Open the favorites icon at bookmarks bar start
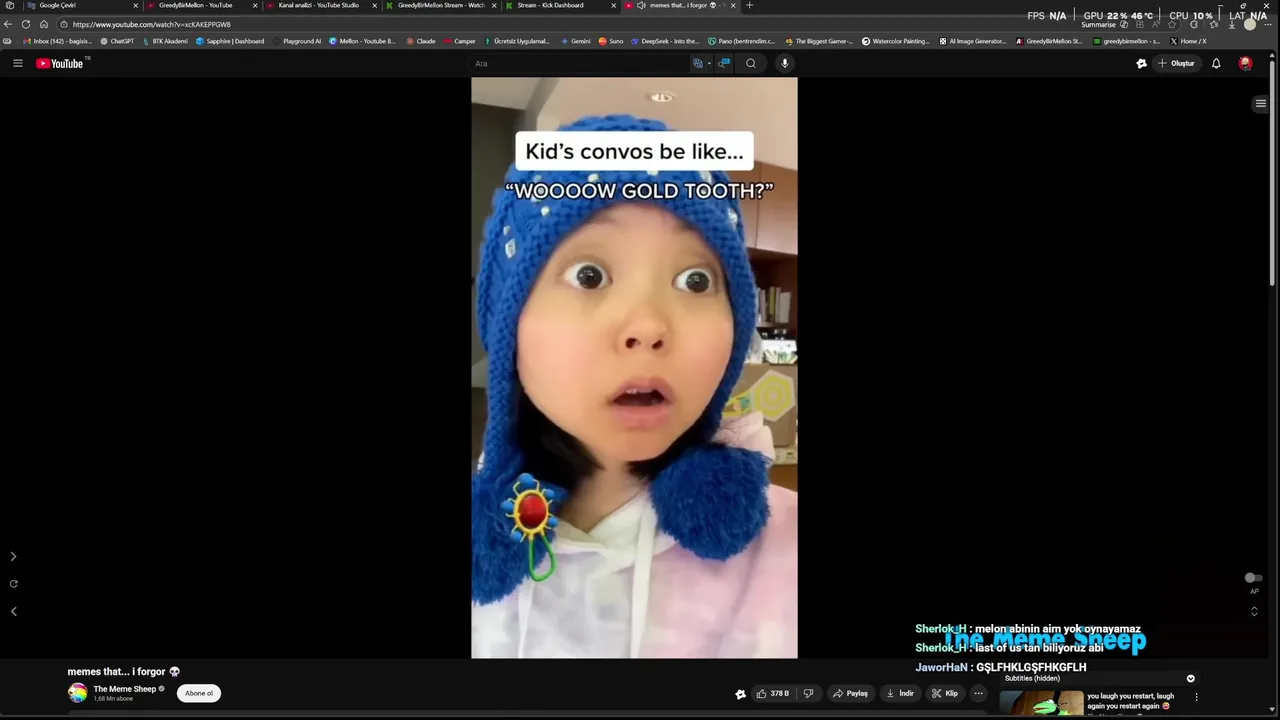This screenshot has height=720, width=1280. (x=8, y=41)
